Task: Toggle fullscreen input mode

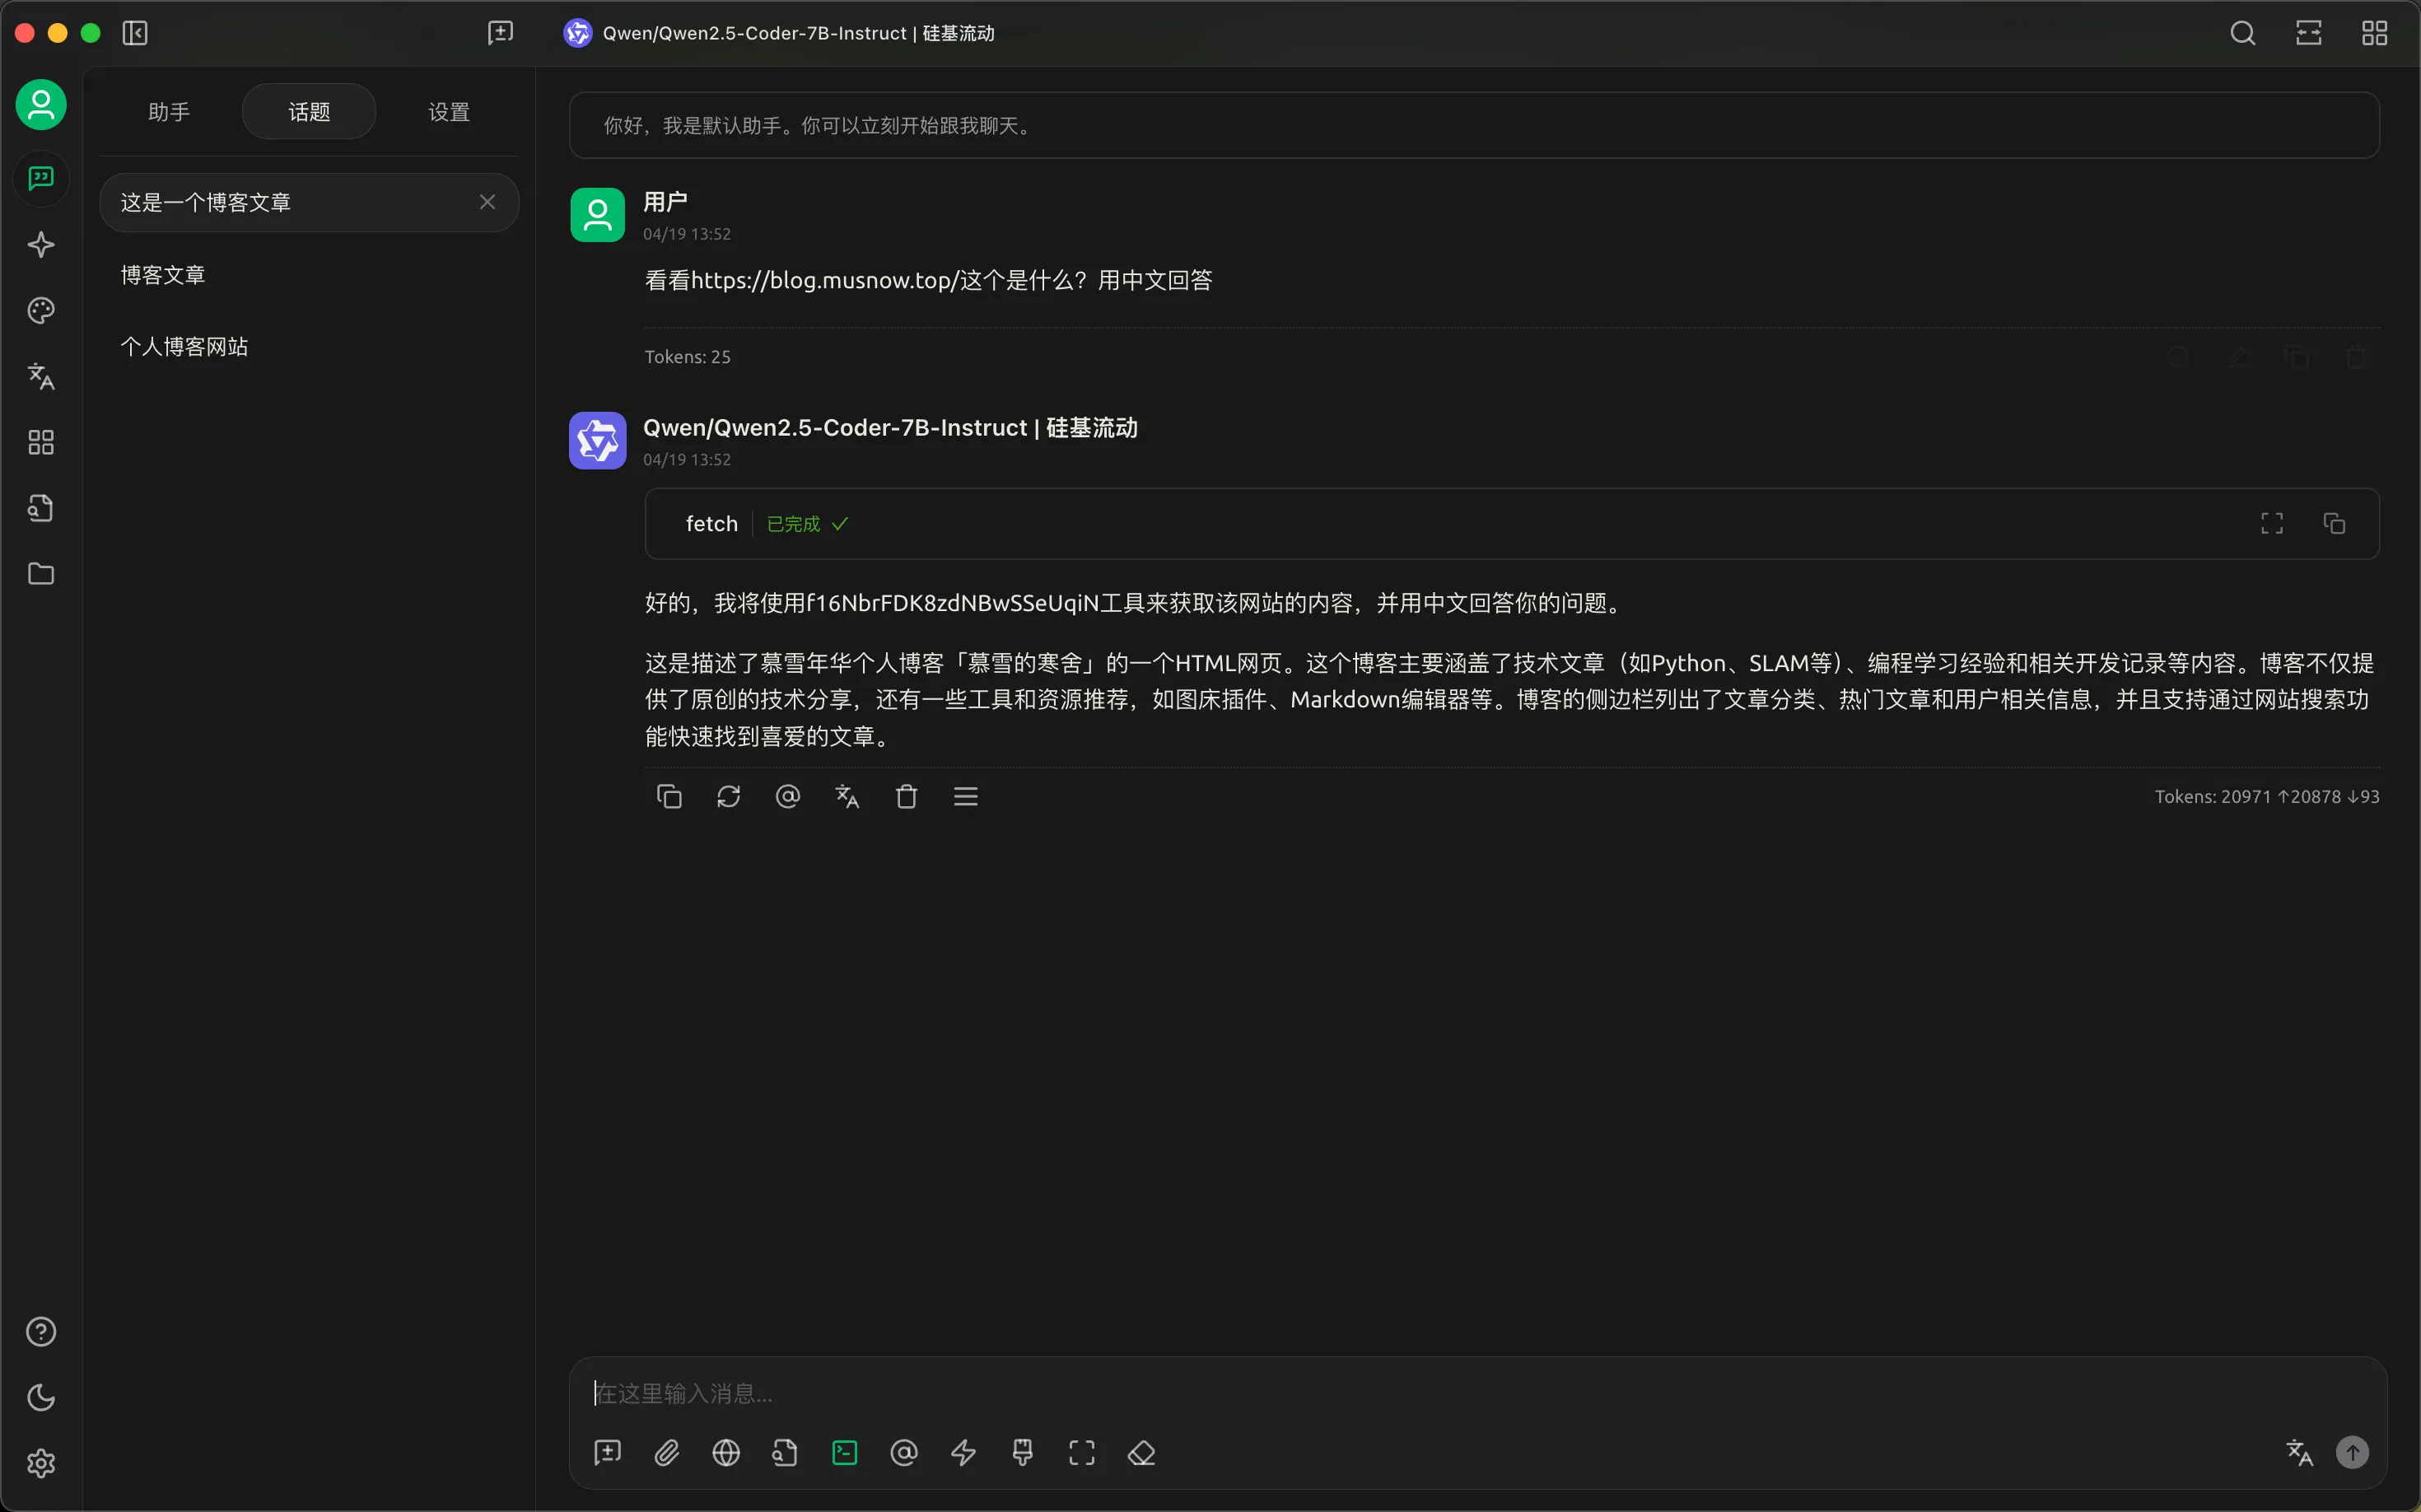Action: point(1081,1452)
